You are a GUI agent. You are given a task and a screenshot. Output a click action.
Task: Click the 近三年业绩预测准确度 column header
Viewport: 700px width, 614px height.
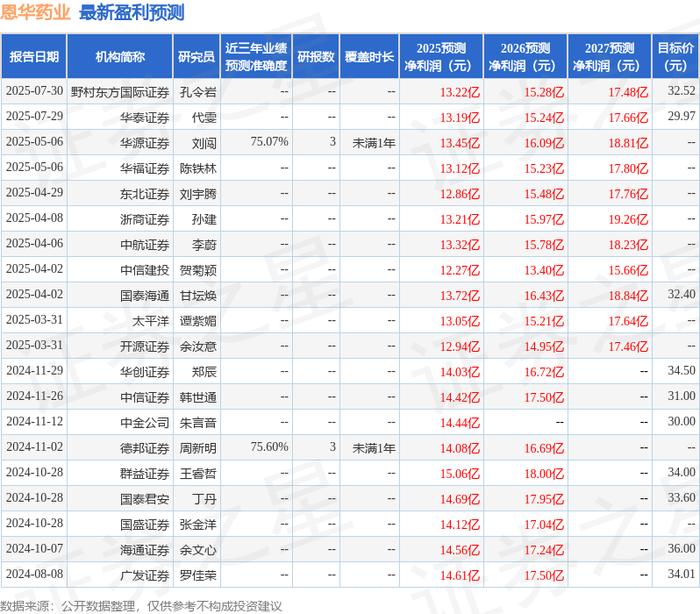pyautogui.click(x=256, y=57)
